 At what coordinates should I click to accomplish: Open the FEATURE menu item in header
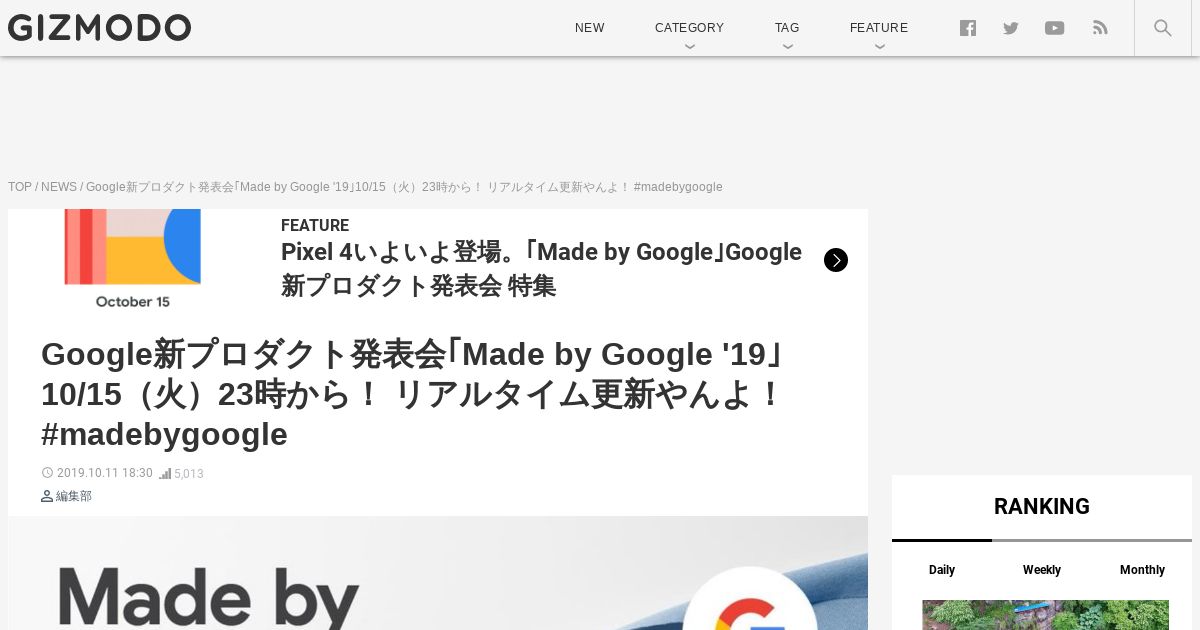click(x=879, y=28)
